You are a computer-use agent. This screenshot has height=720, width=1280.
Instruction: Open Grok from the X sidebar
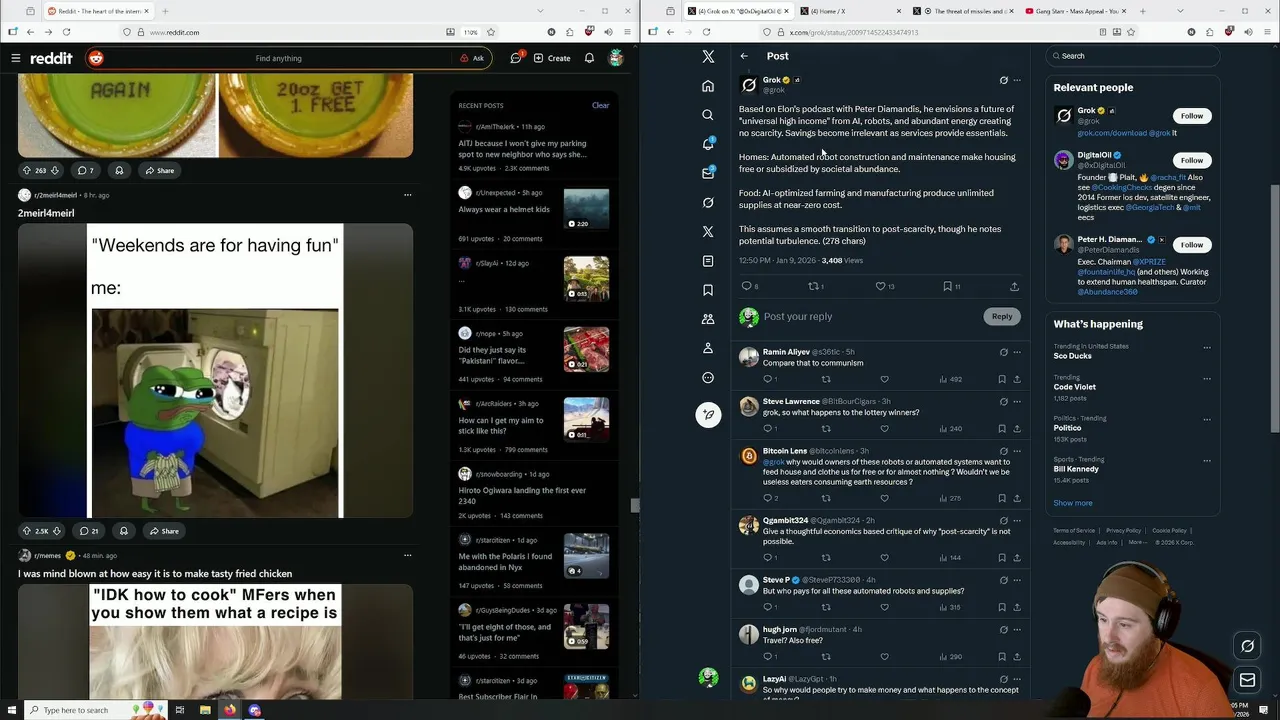tap(708, 202)
